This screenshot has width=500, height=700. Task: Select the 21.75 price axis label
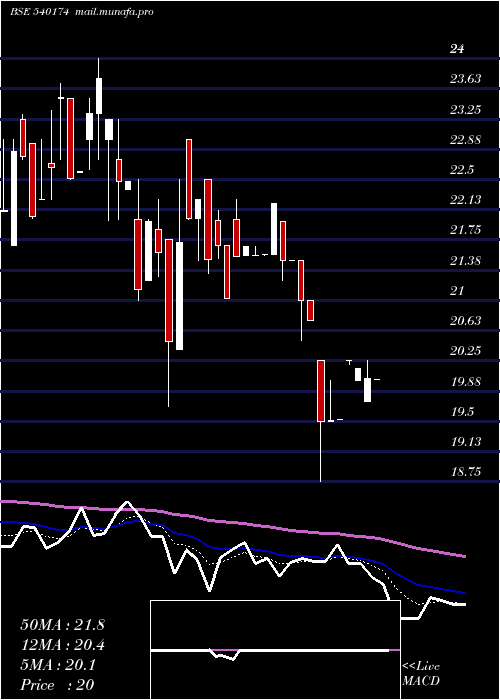coord(465,230)
